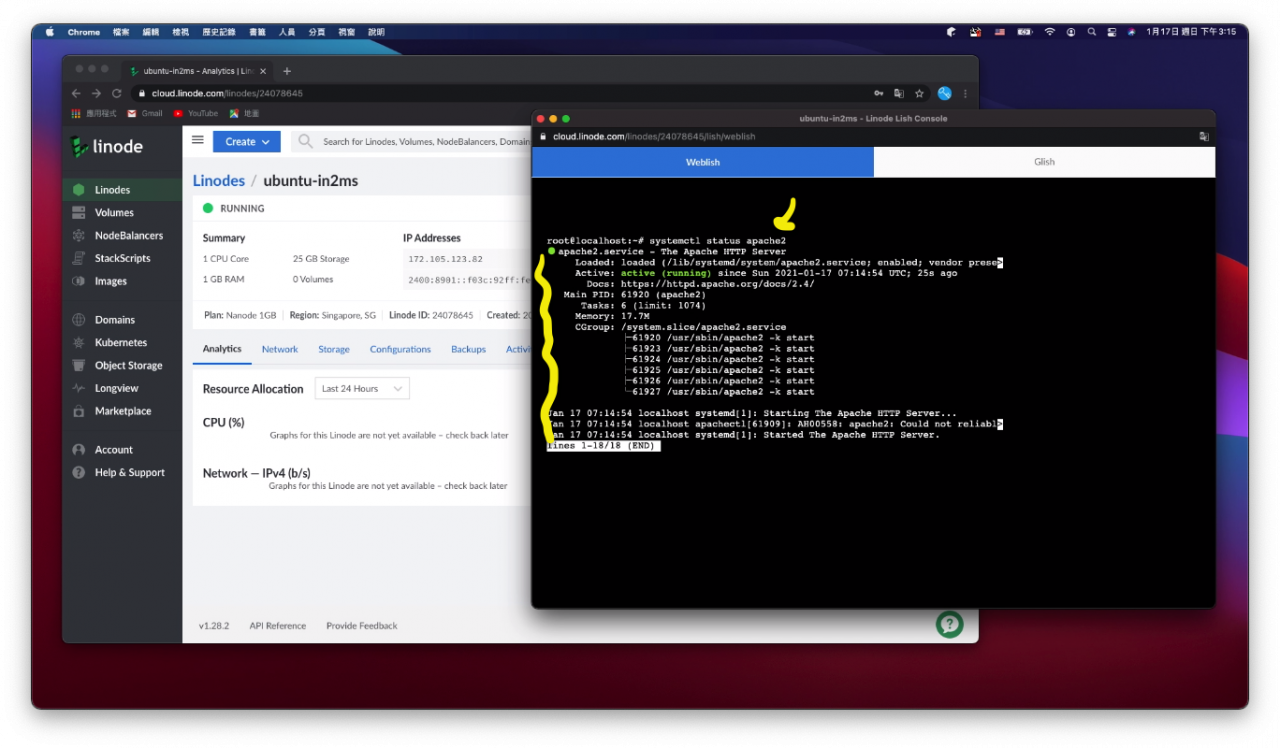Switch to the Weblish tab
This screenshot has width=1280, height=748.
click(x=703, y=162)
